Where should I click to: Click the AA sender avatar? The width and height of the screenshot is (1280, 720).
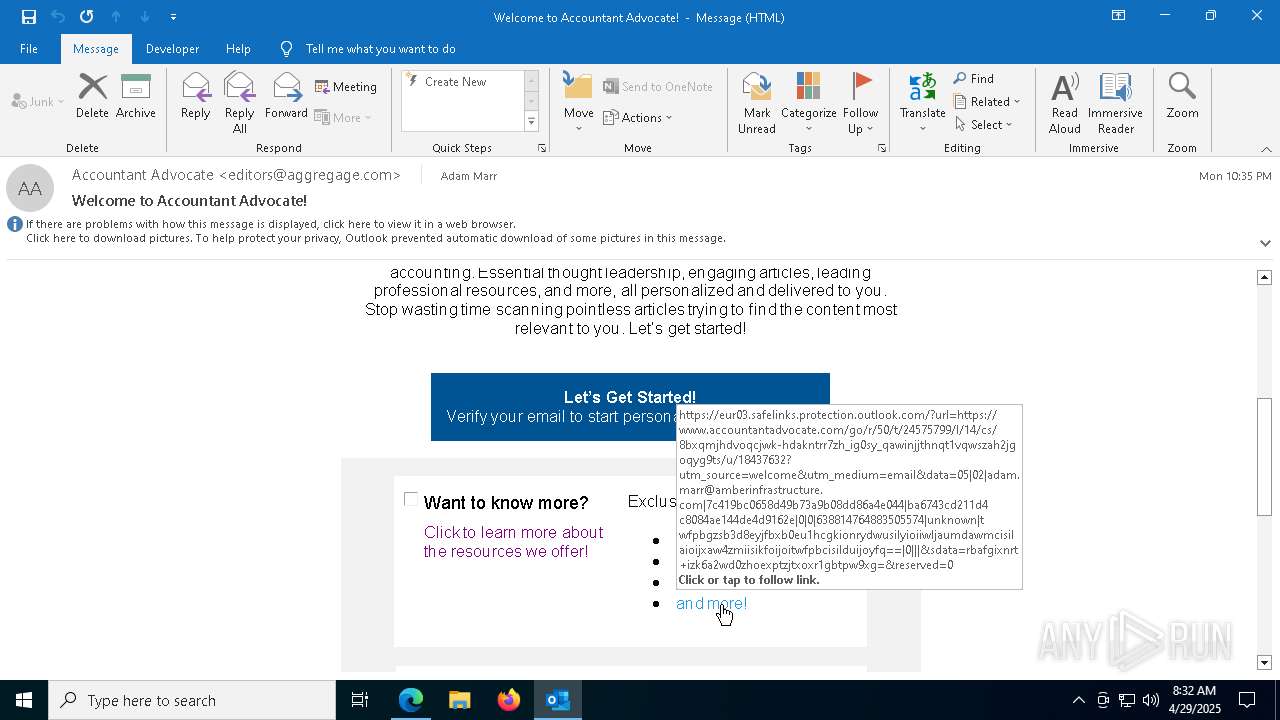30,188
